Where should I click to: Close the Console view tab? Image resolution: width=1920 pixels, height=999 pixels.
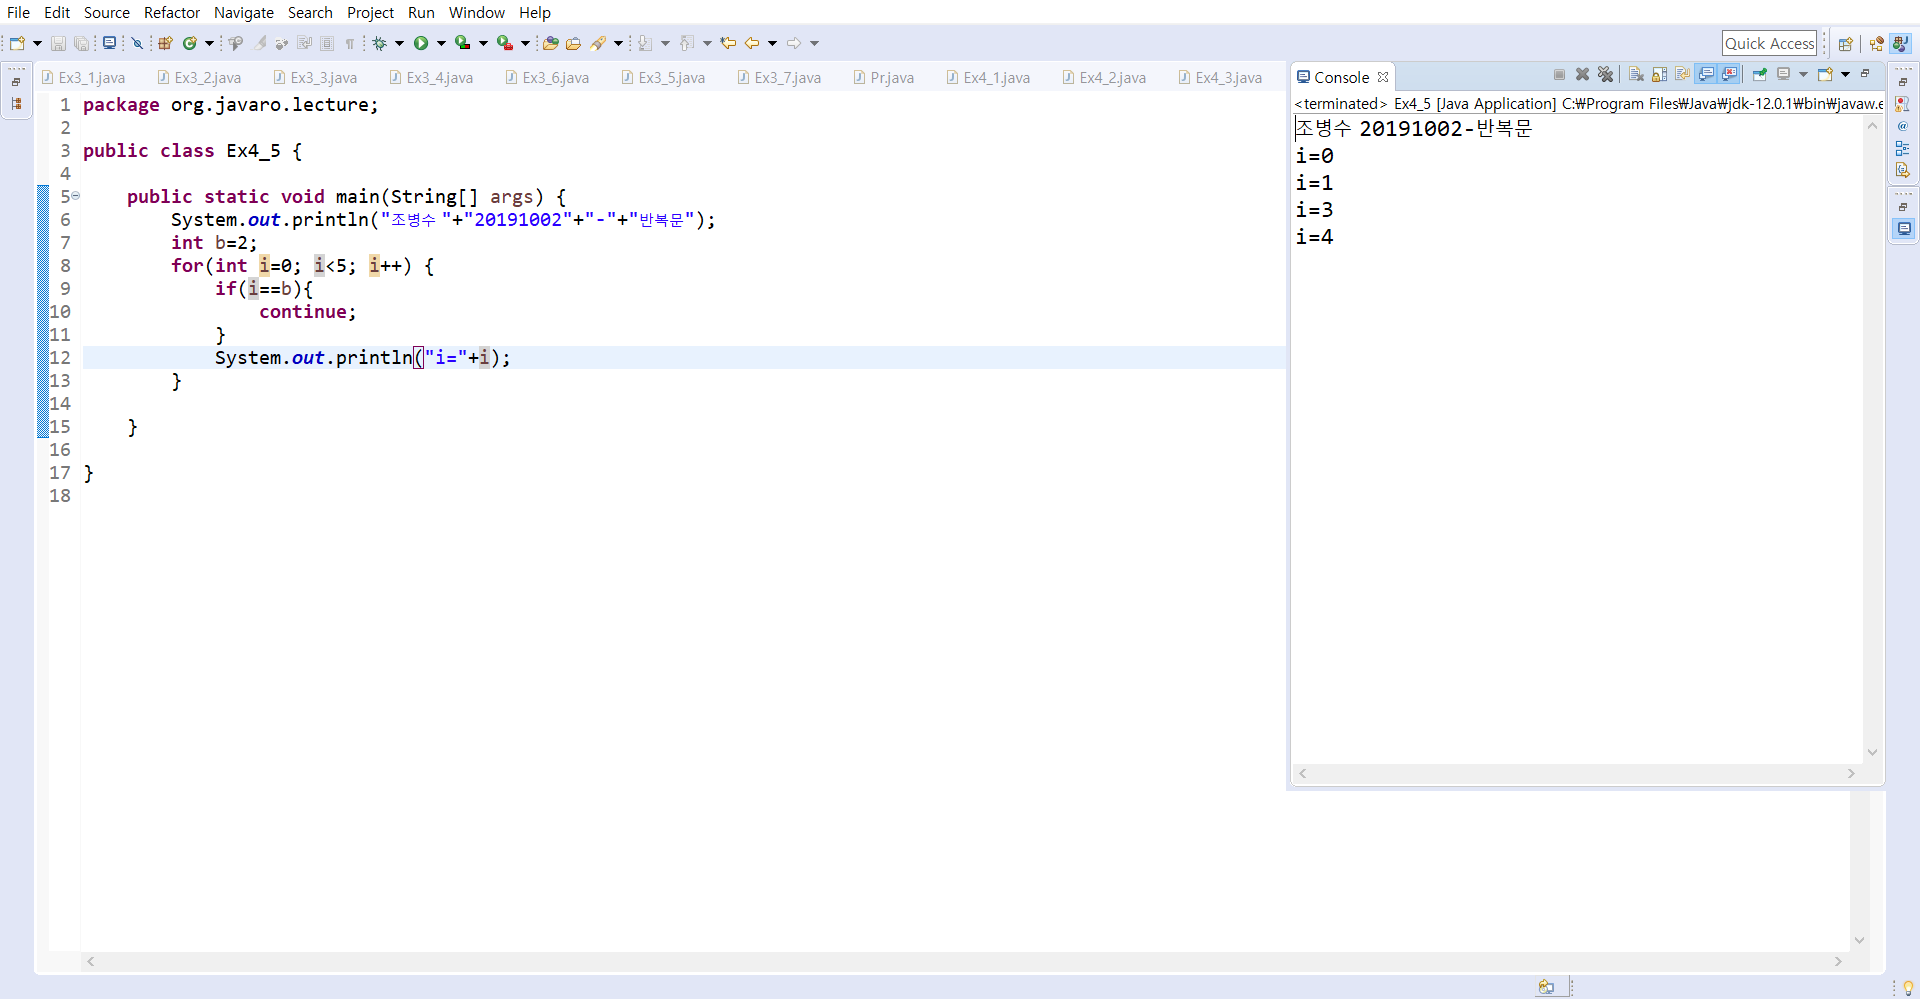tap(1383, 77)
